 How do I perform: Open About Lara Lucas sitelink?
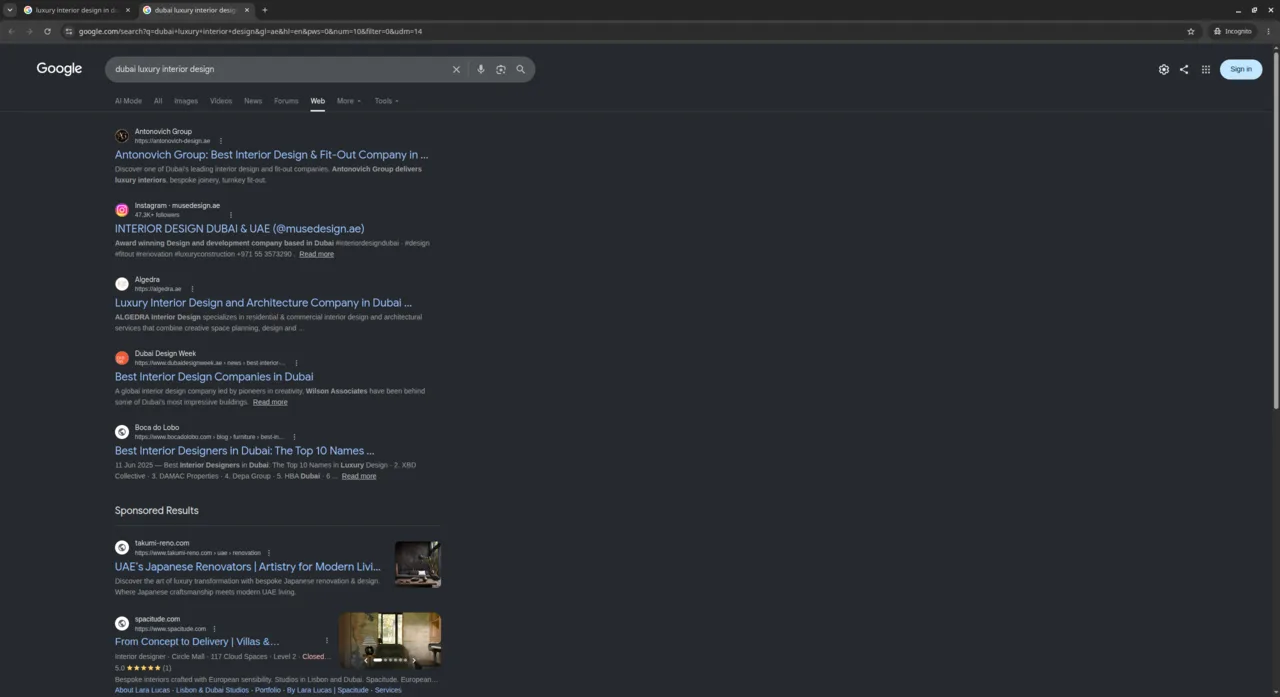(142, 690)
